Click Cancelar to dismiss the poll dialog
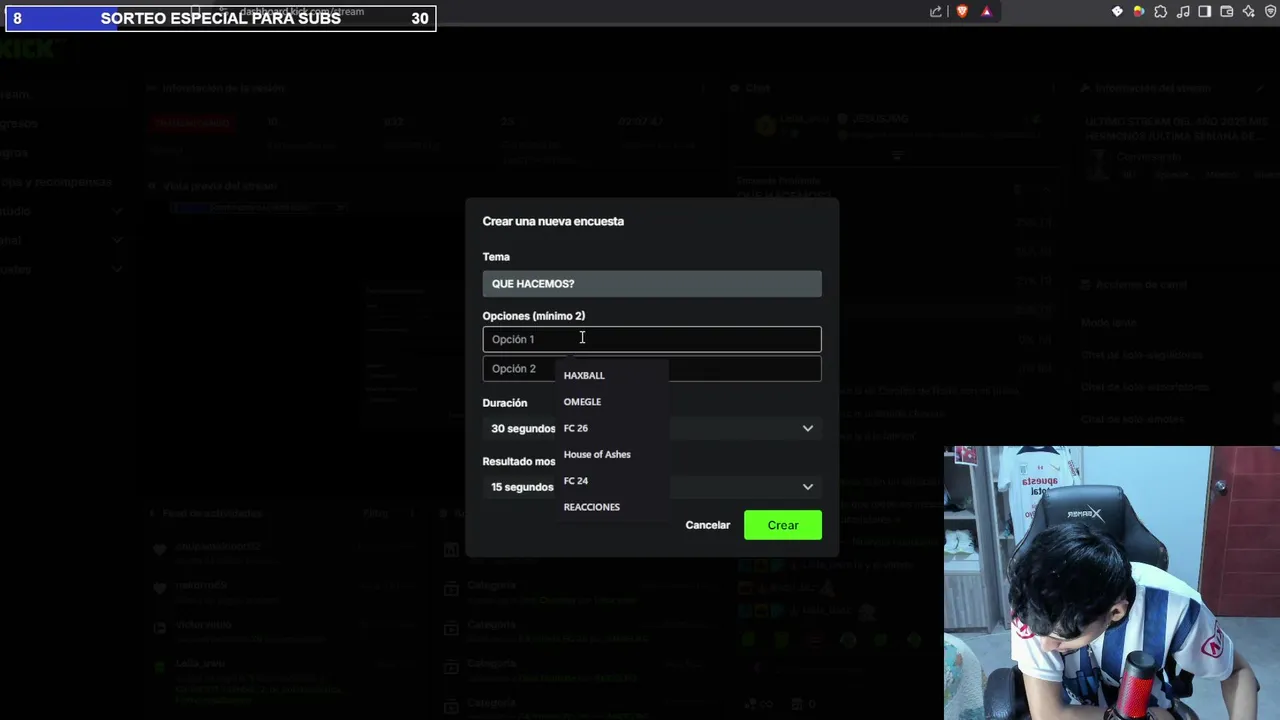This screenshot has width=1280, height=720. [708, 525]
